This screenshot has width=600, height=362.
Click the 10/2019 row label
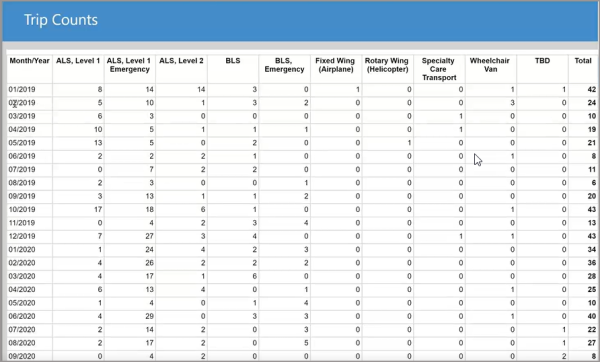click(x=22, y=209)
